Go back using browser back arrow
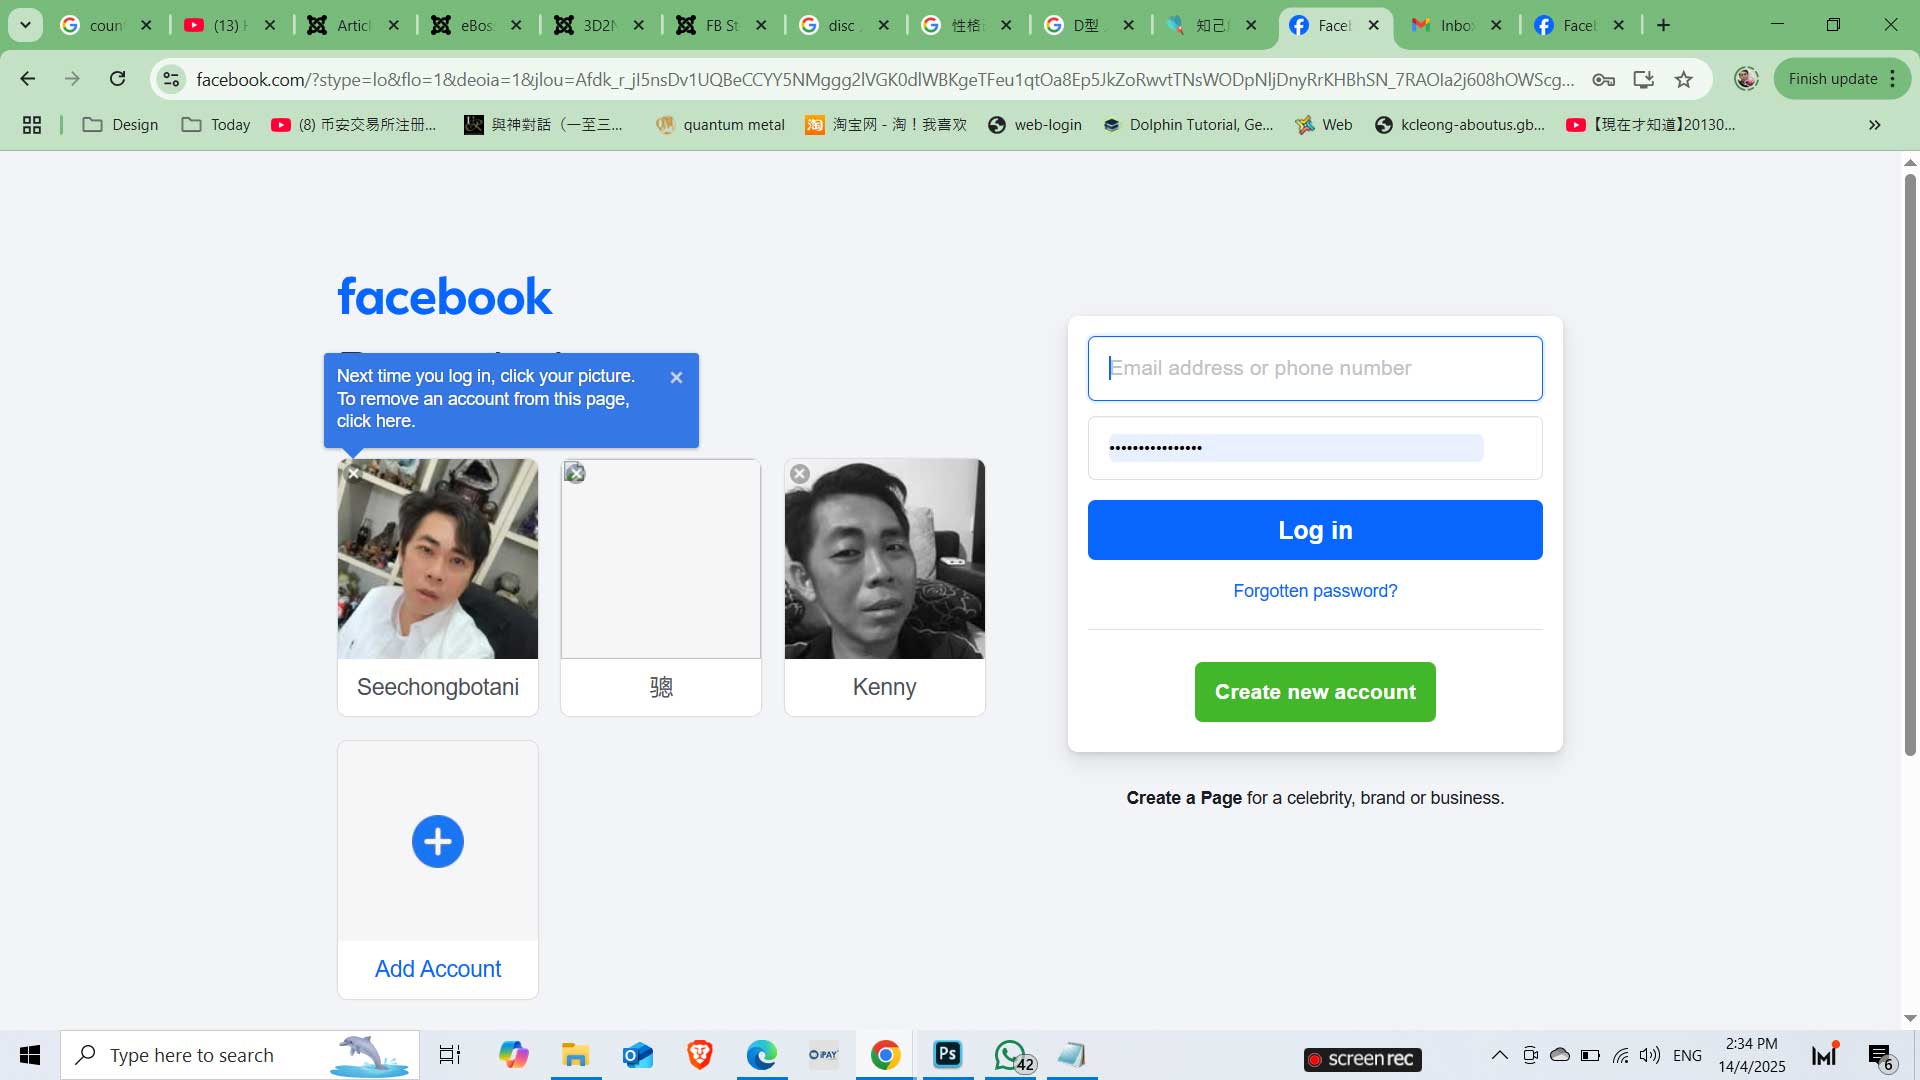Image resolution: width=1920 pixels, height=1080 pixels. [28, 79]
